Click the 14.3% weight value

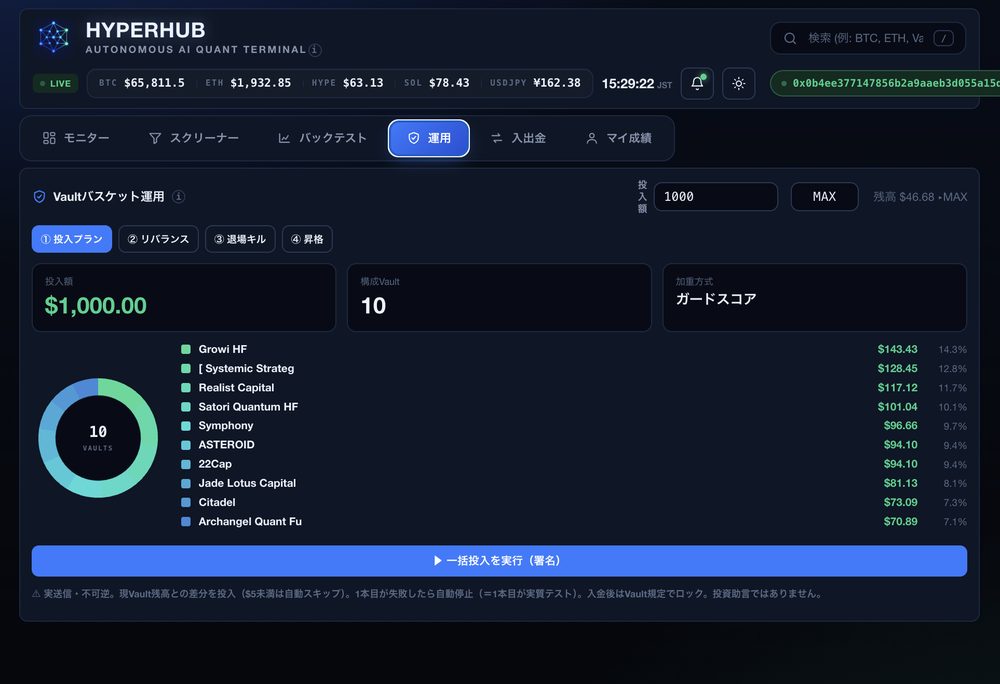click(x=952, y=350)
